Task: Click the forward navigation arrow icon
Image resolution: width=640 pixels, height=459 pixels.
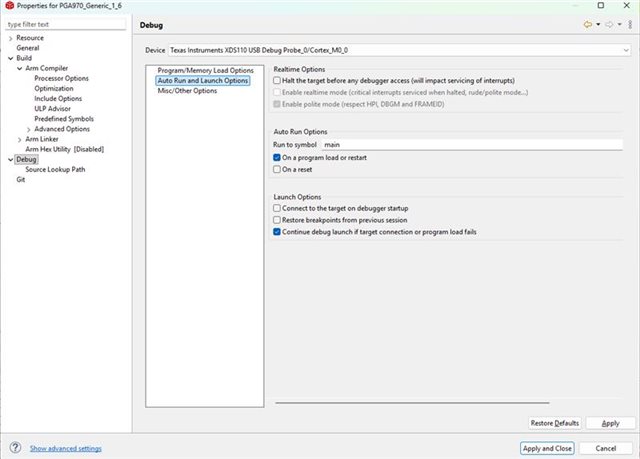Action: pyautogui.click(x=609, y=25)
